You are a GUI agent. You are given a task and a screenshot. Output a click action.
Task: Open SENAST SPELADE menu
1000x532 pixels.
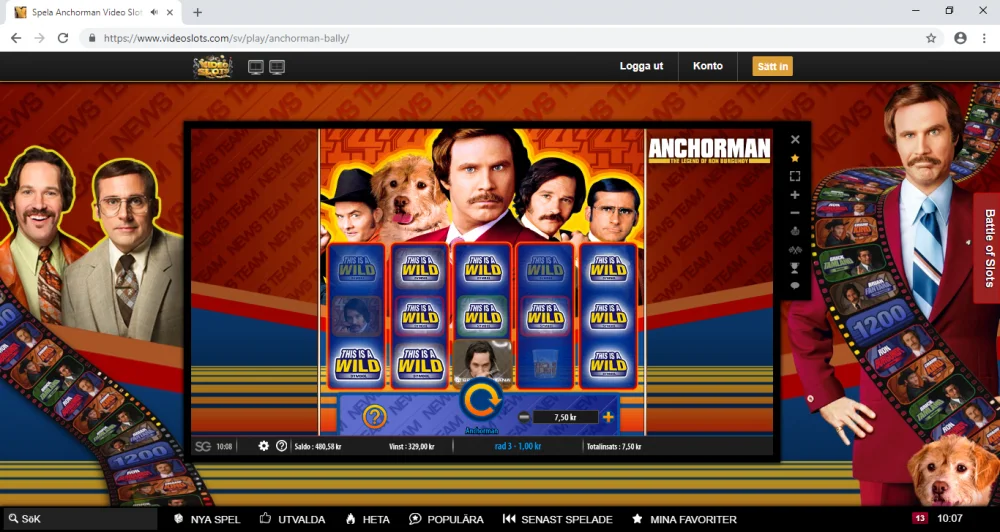557,519
